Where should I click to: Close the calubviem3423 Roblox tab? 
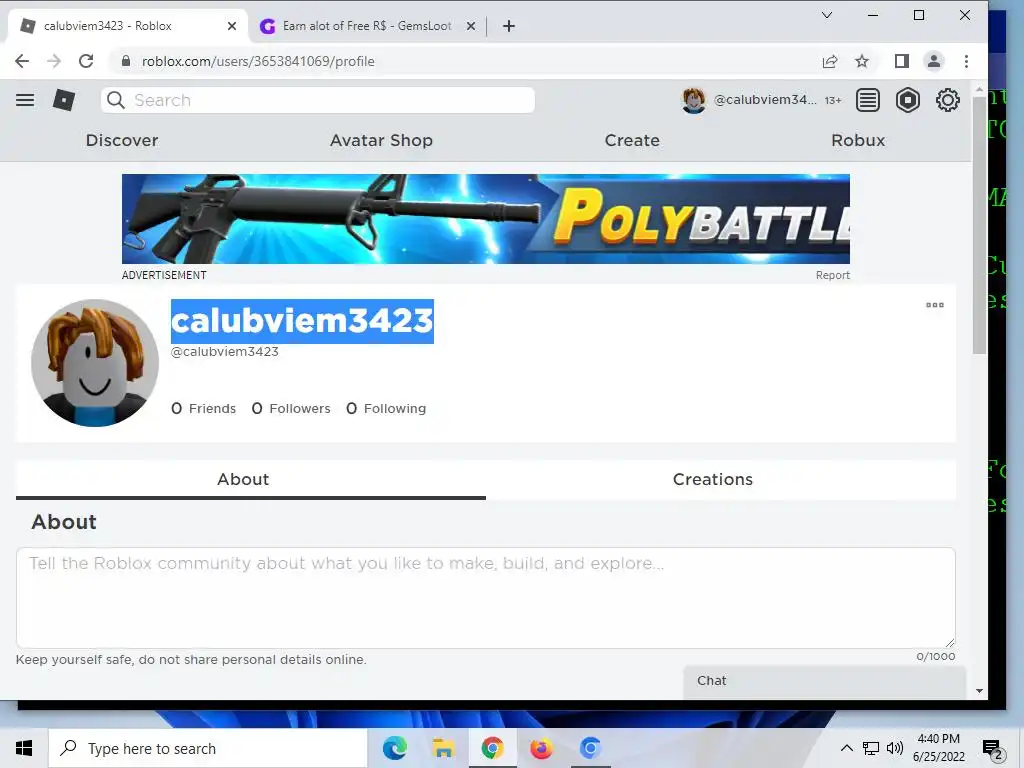[232, 26]
